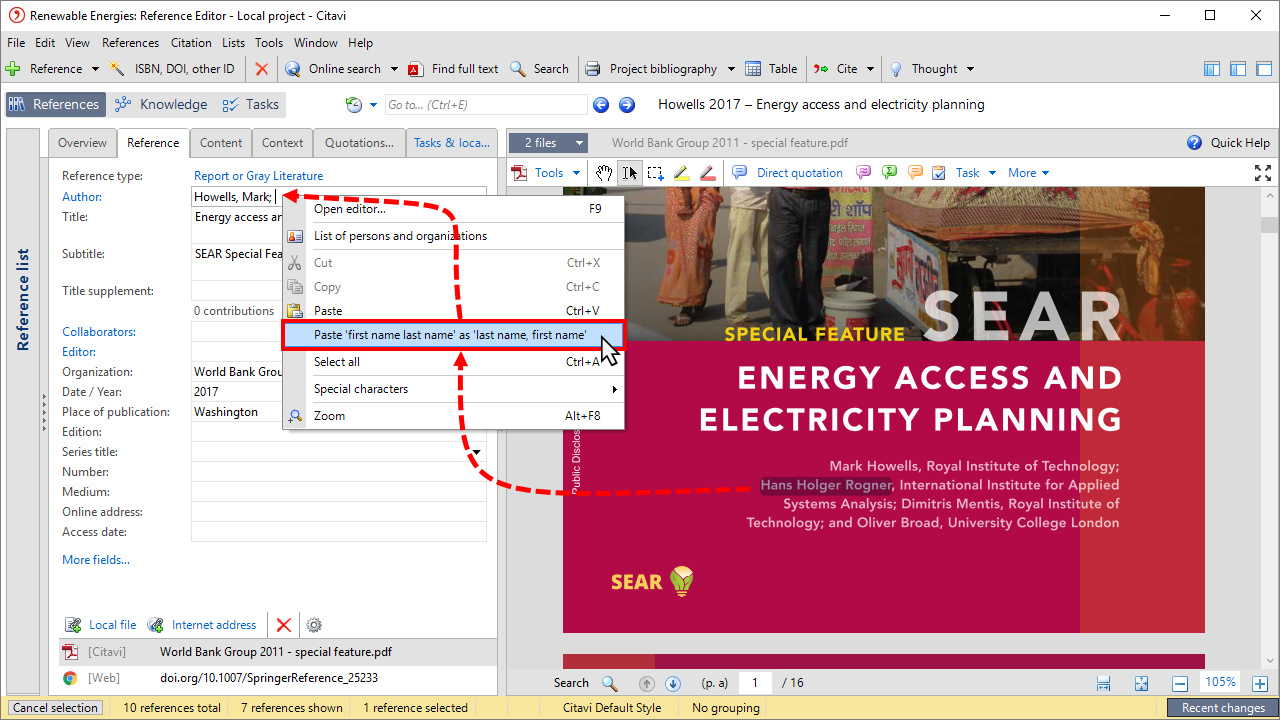
Task: Toggle full screen PDF preview icon
Action: click(1263, 173)
